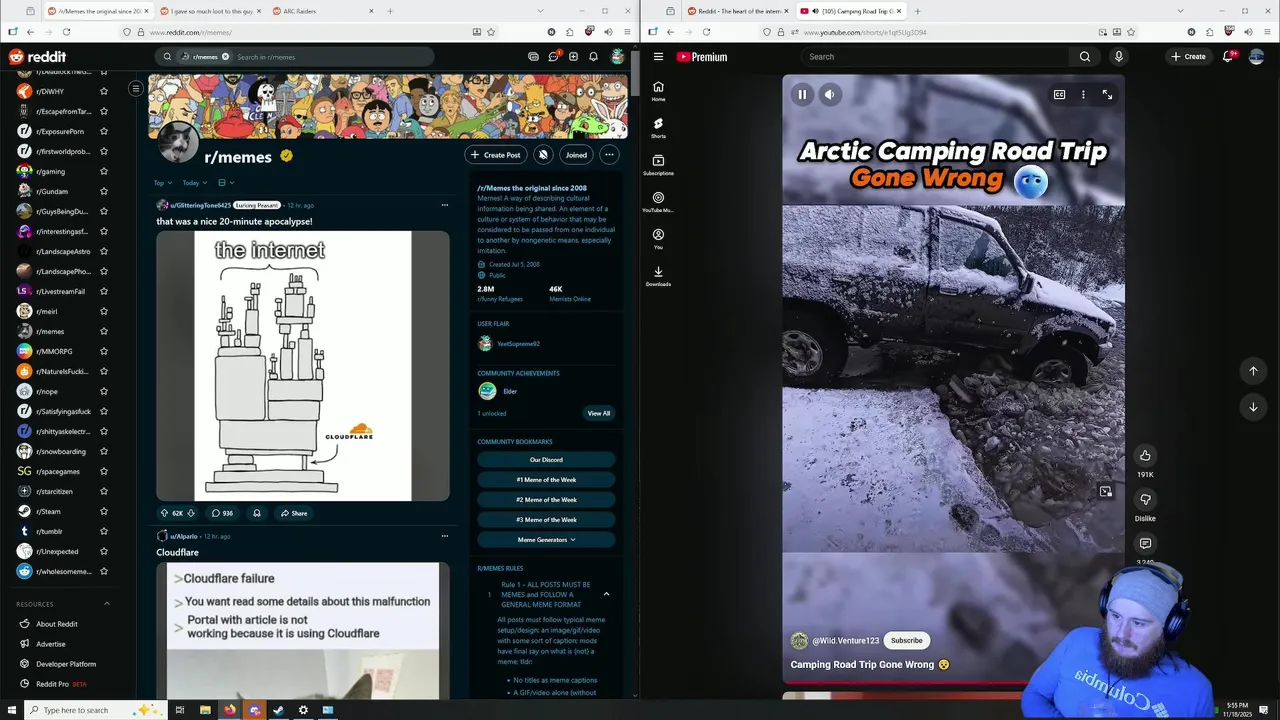Screen dimensions: 1280x720
Task: Open new tab in Reddit browser window
Action: [x=390, y=11]
